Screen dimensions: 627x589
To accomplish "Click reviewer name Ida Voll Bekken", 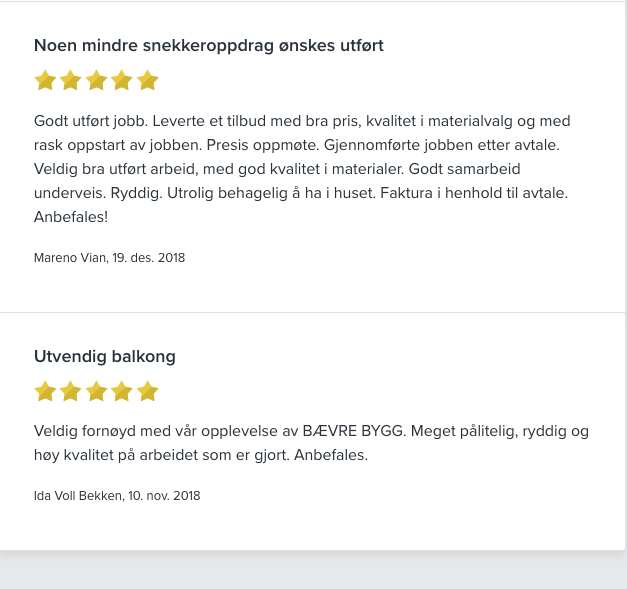I will click(x=78, y=496).
